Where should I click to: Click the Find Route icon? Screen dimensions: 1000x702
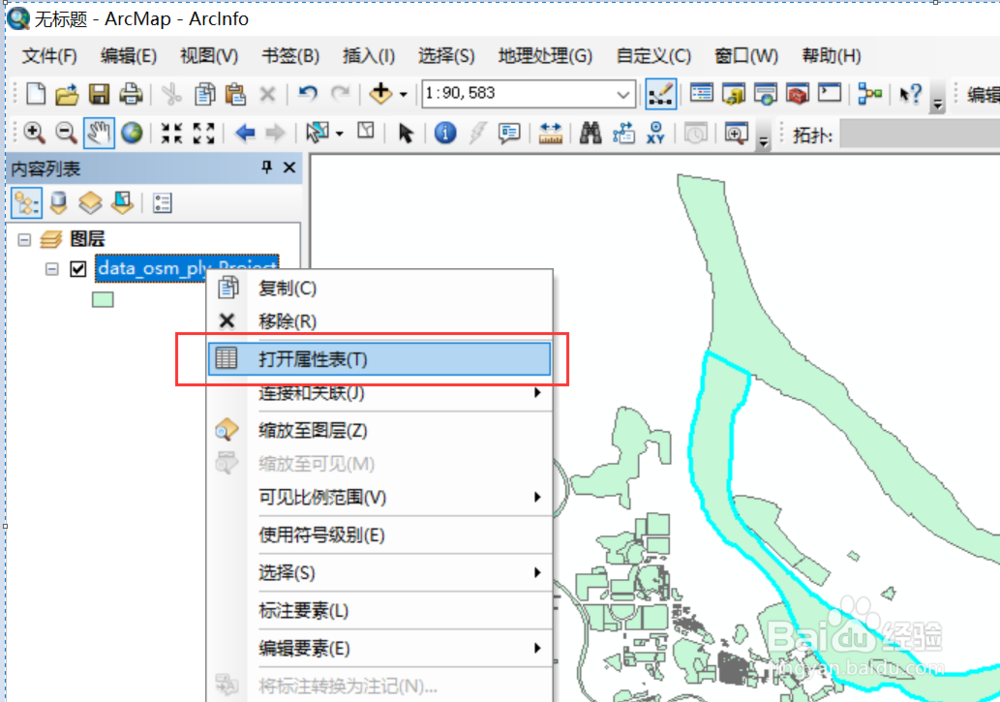pos(623,133)
